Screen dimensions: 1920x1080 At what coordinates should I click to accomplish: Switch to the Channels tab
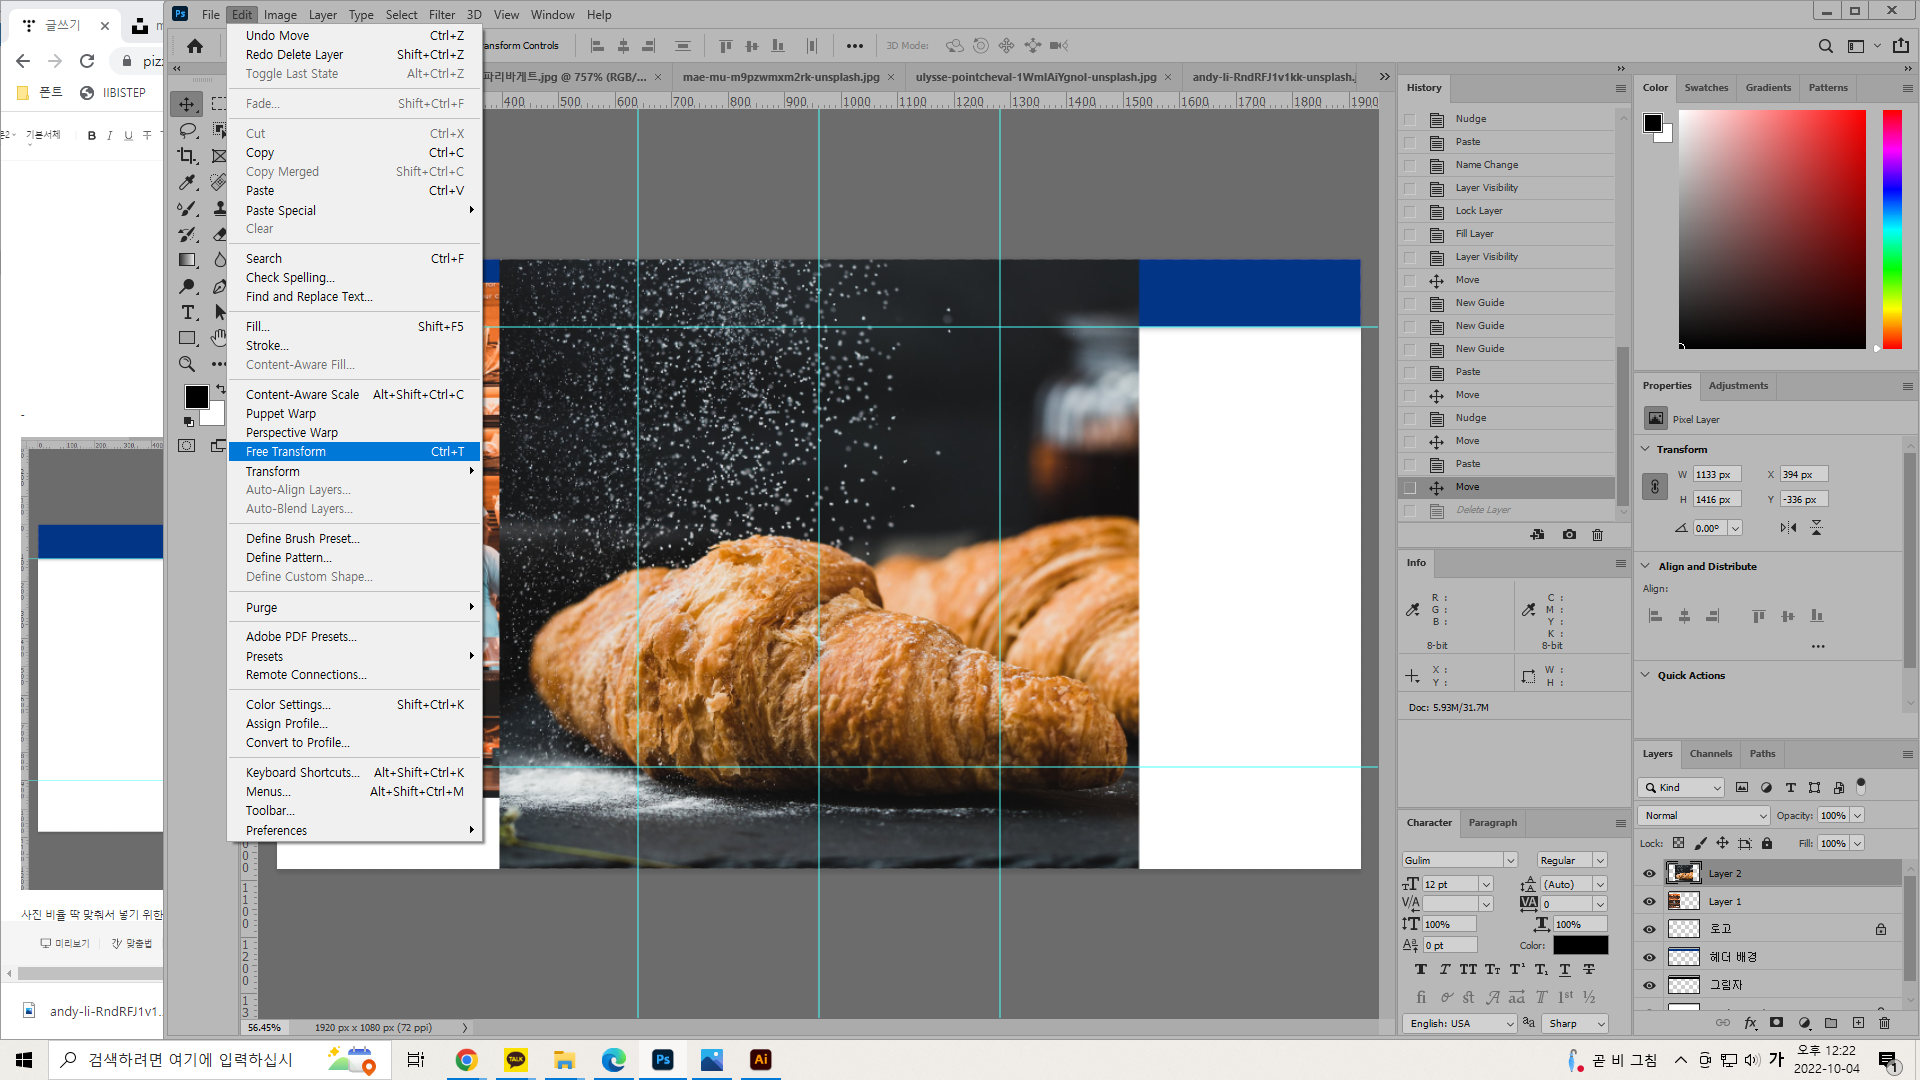[x=1710, y=754]
